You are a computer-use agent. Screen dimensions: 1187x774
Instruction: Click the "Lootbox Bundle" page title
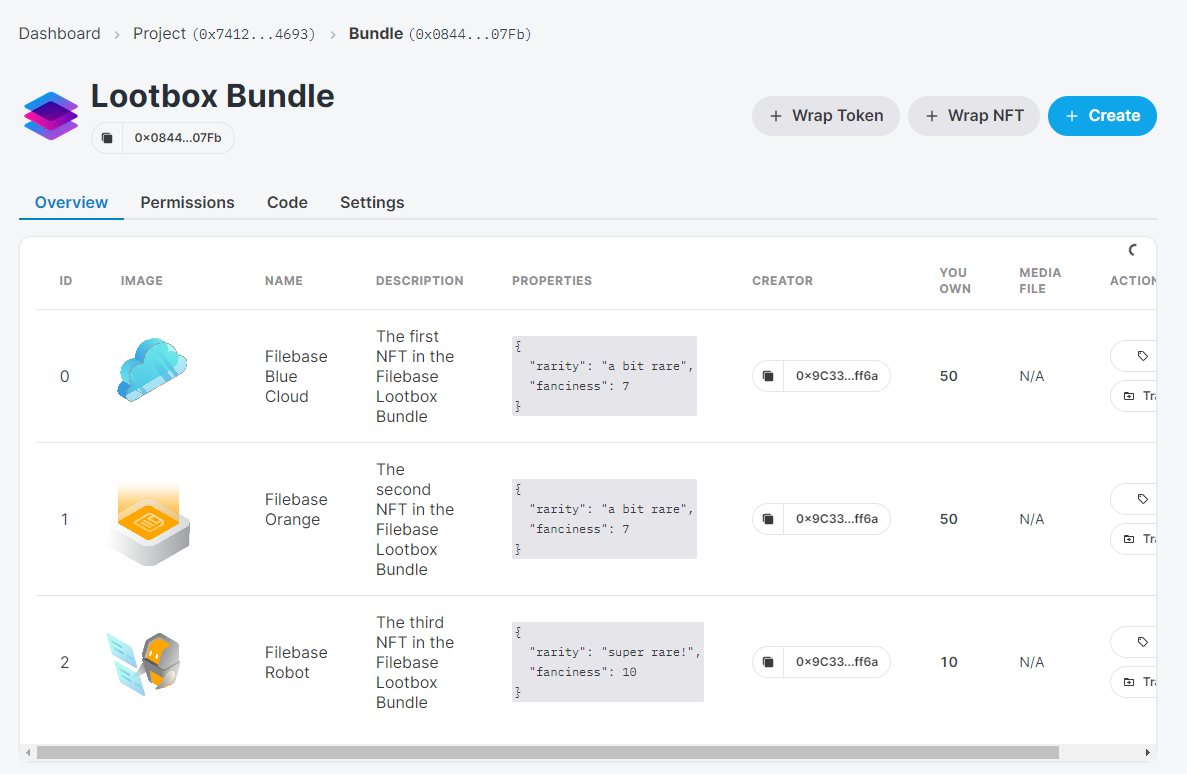(213, 96)
